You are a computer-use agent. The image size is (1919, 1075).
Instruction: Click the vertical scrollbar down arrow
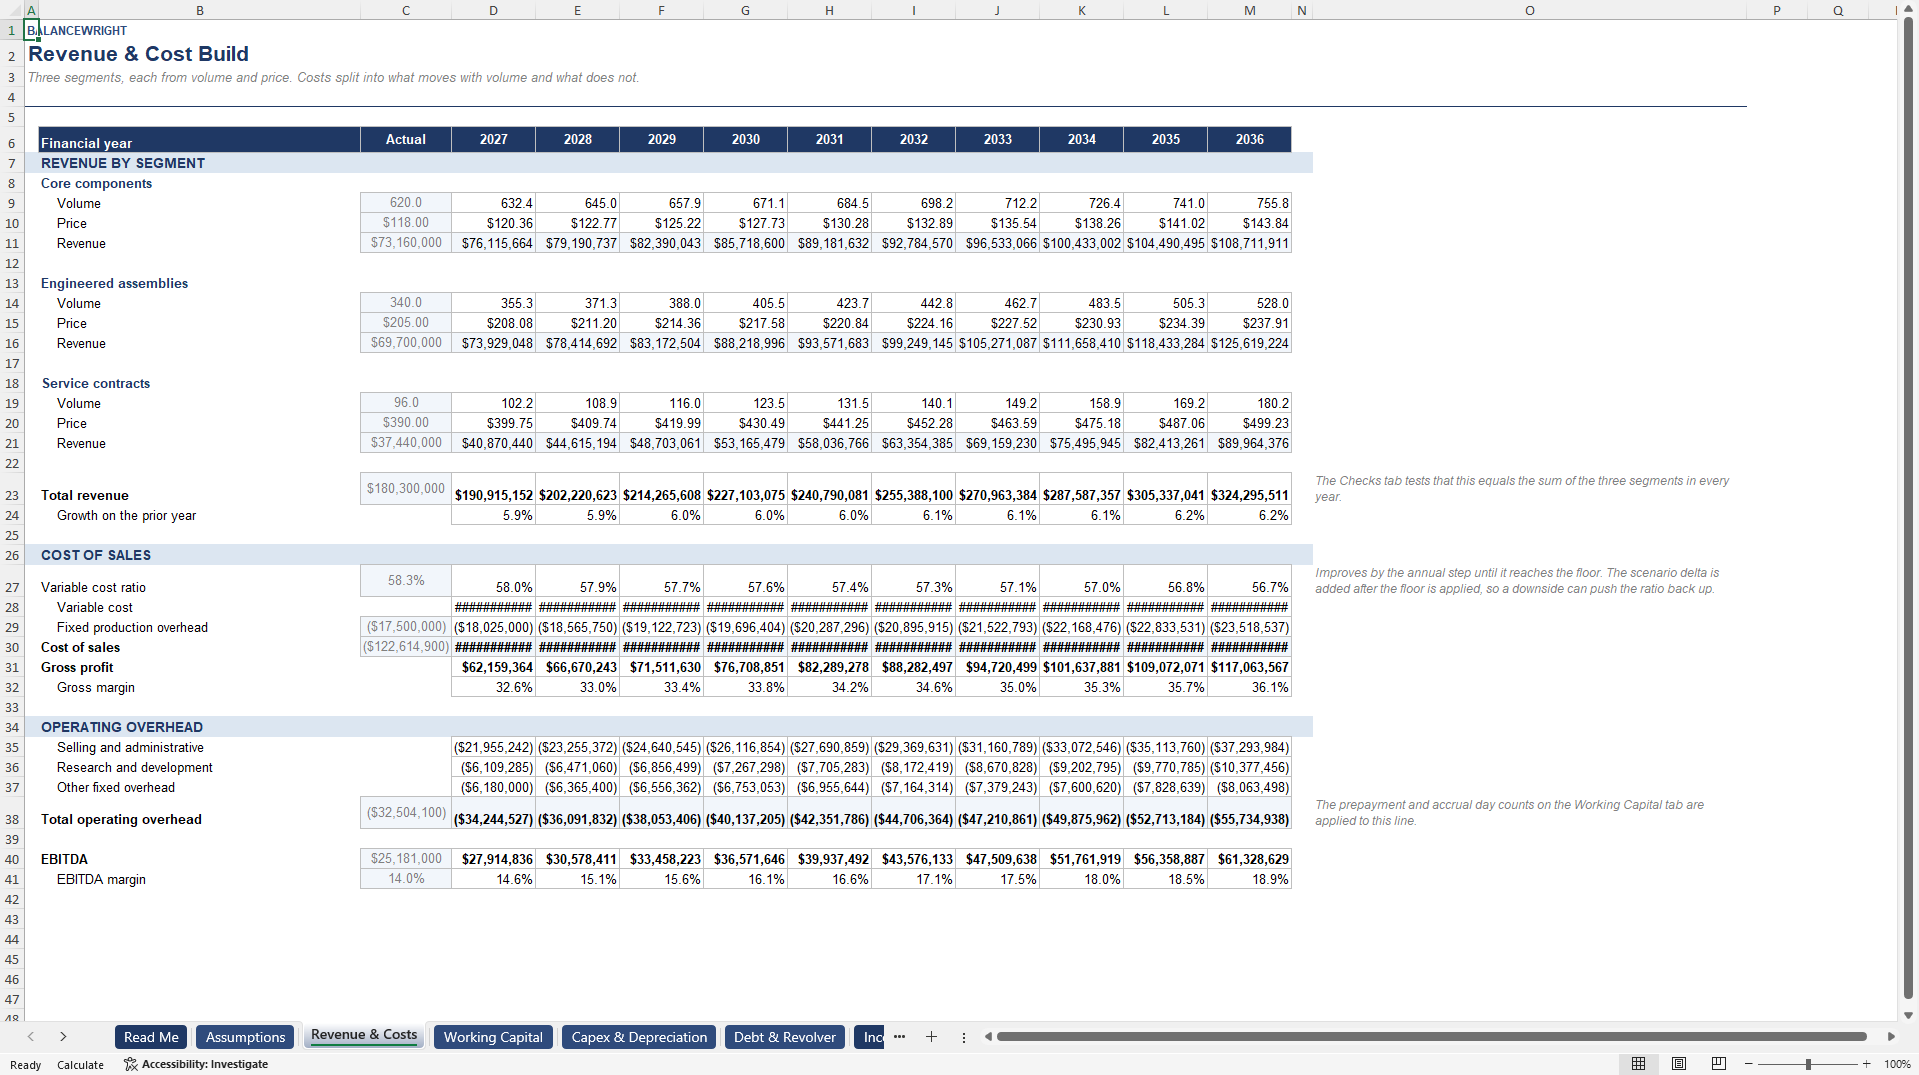coord(1909,1014)
